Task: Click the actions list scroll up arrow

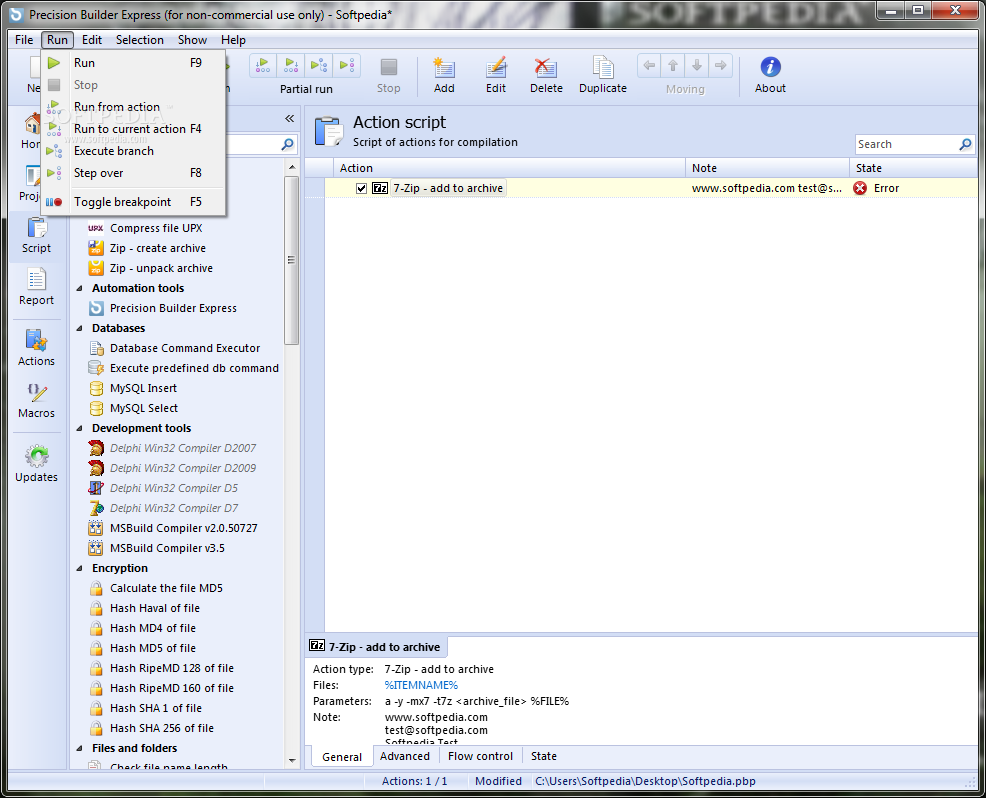Action: pos(292,167)
